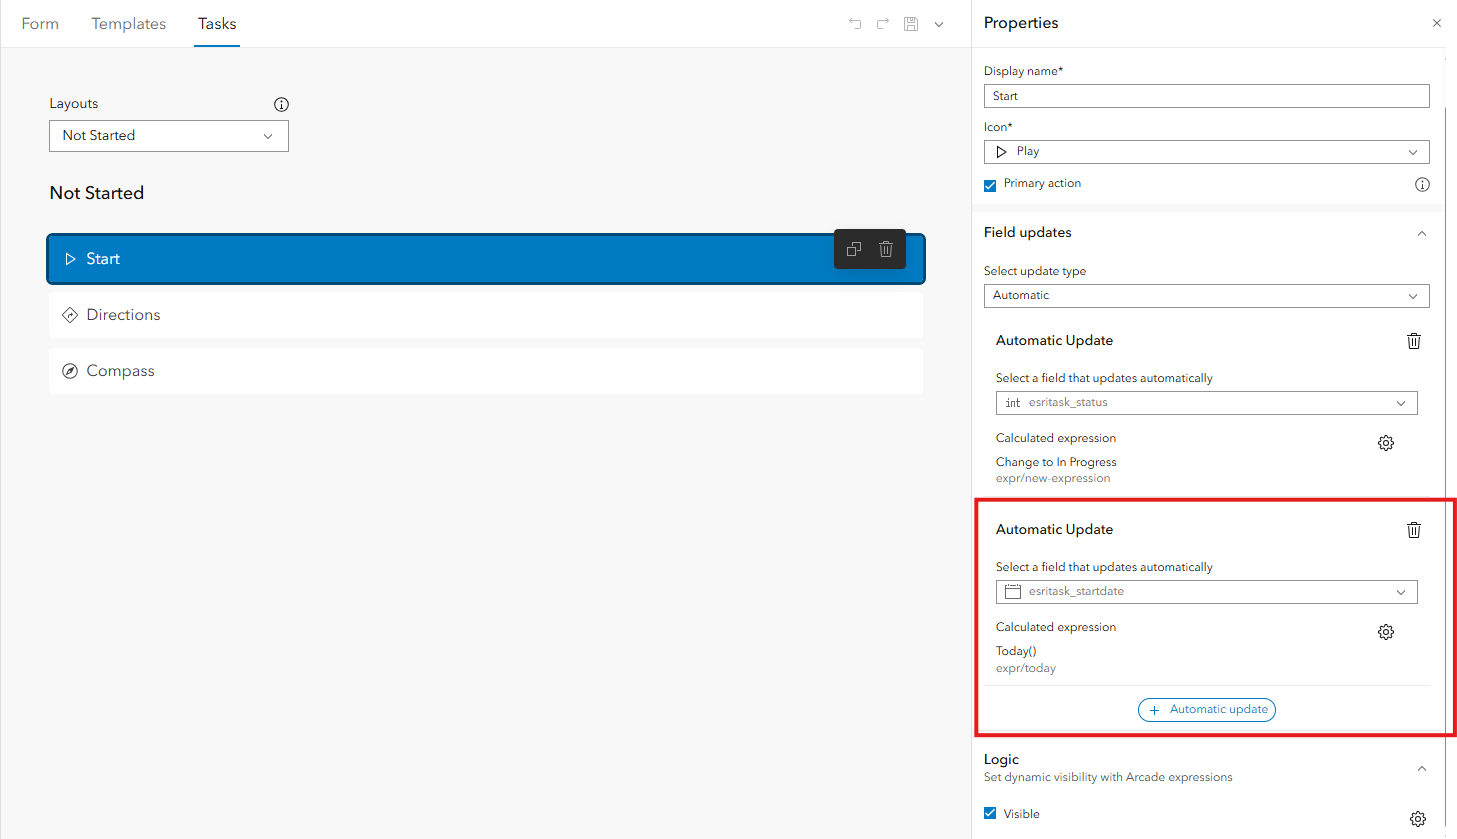The width and height of the screenshot is (1457, 839).
Task: Open the Visible logic settings gear
Action: pyautogui.click(x=1418, y=819)
